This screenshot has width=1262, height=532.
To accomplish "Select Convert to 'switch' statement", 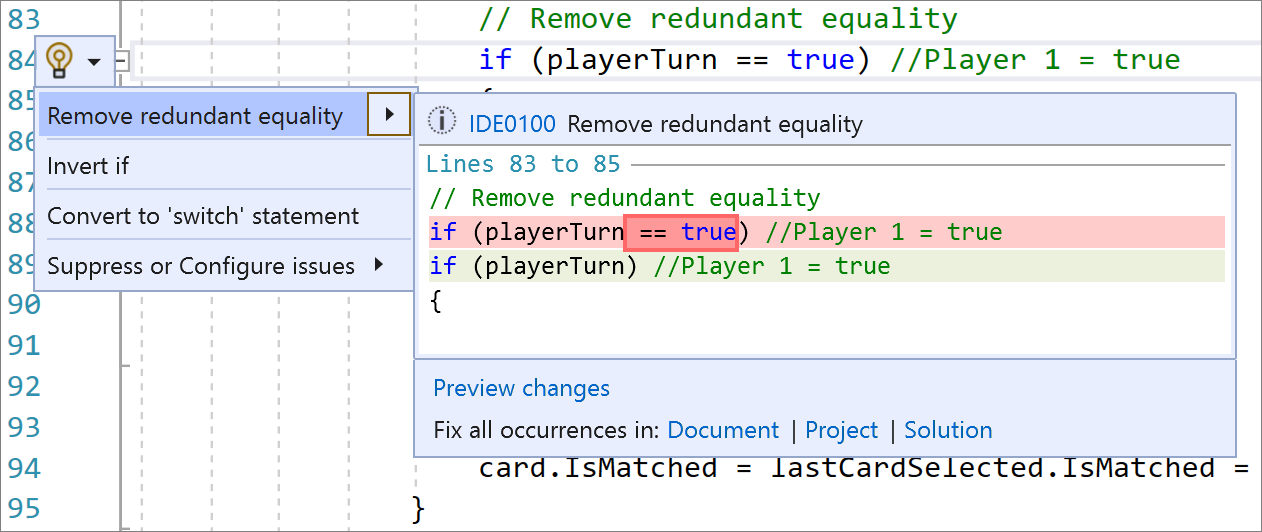I will (x=203, y=216).
